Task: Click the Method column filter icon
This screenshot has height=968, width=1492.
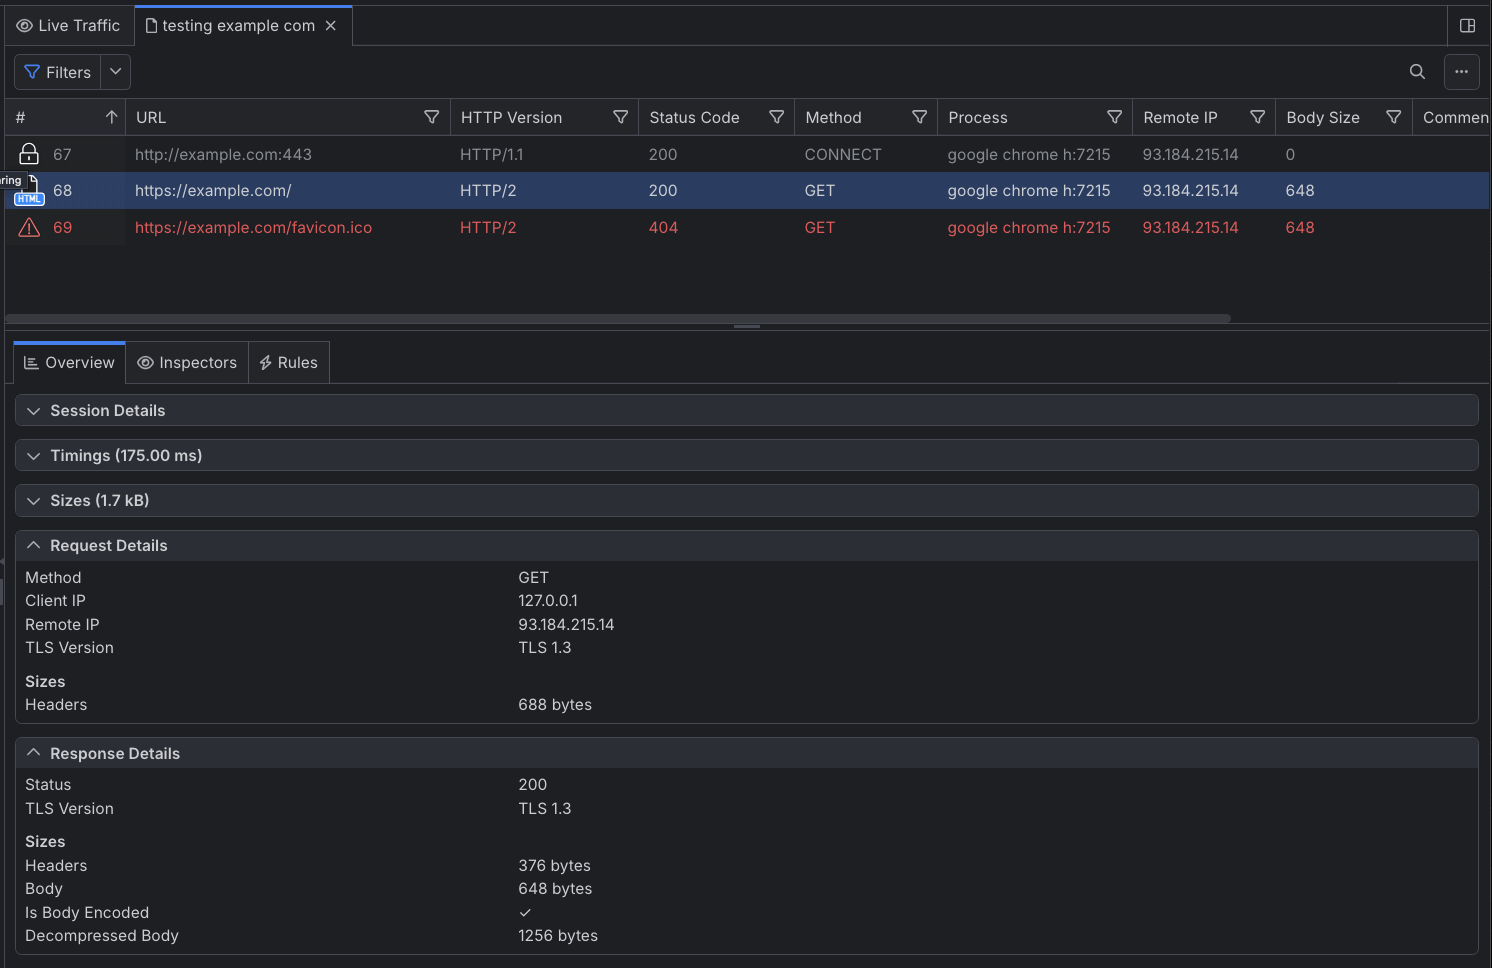Action: (919, 117)
